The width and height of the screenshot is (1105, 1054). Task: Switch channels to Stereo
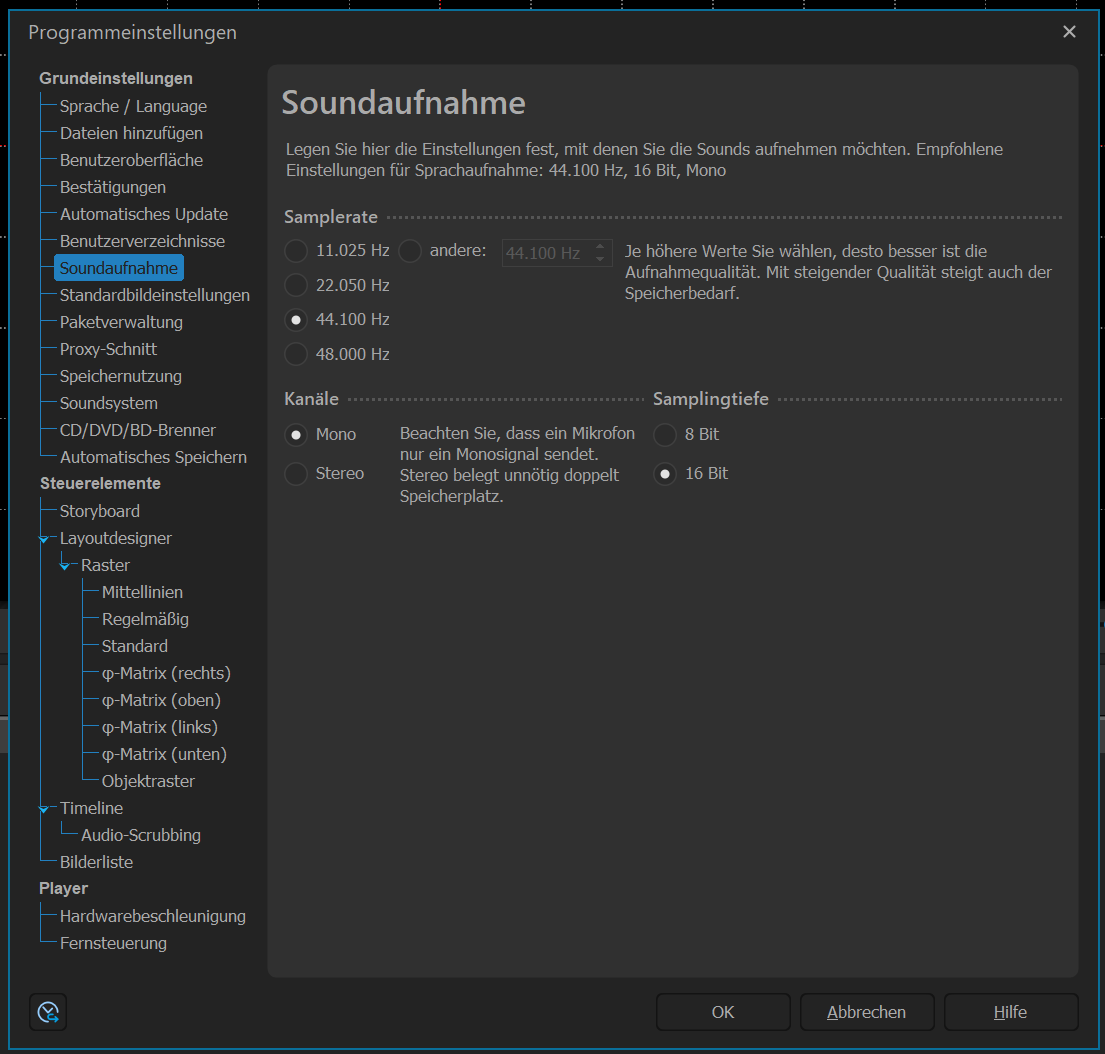[296, 473]
